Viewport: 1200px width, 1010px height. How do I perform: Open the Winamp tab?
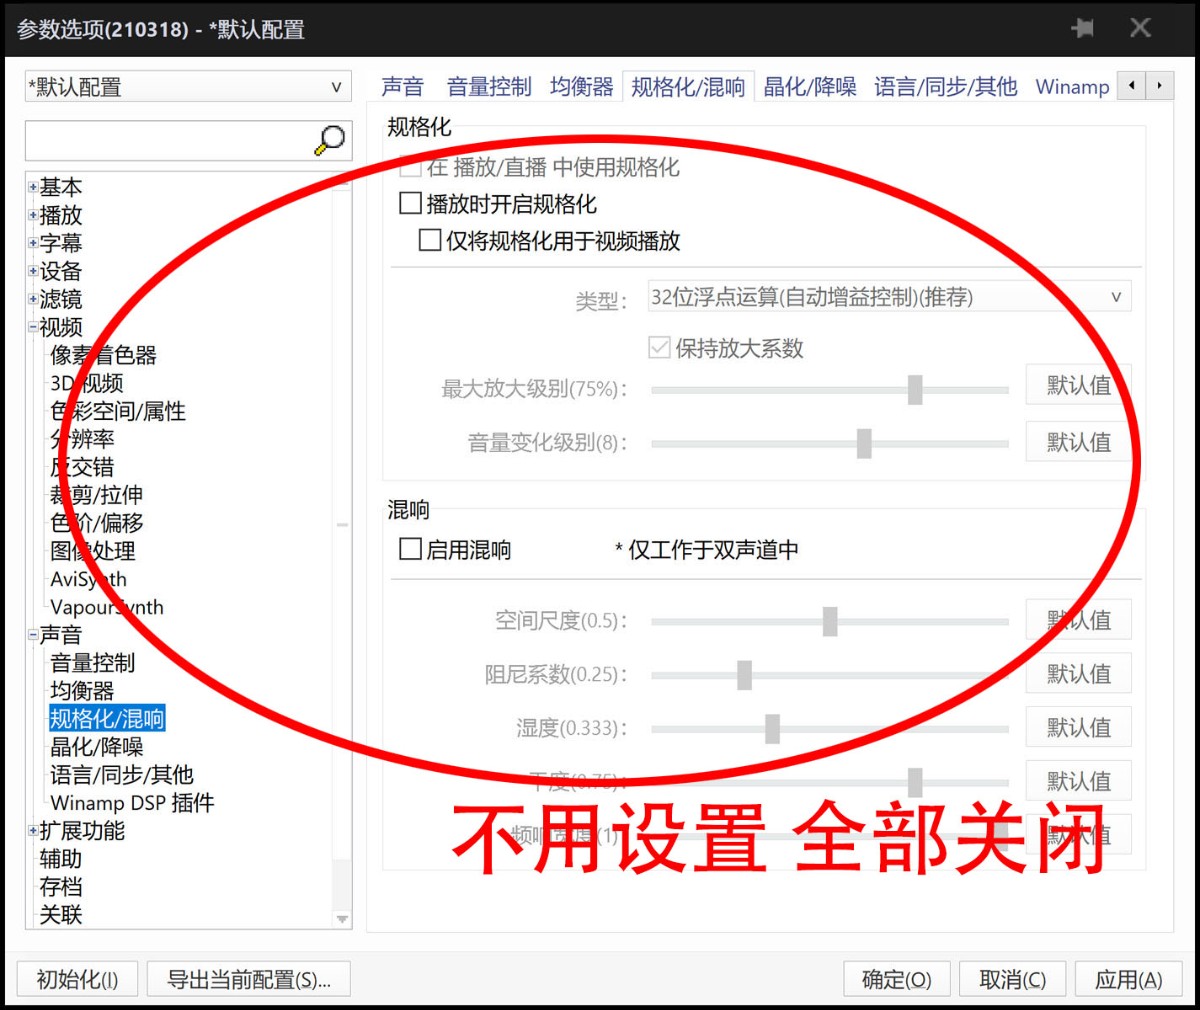coord(1072,87)
